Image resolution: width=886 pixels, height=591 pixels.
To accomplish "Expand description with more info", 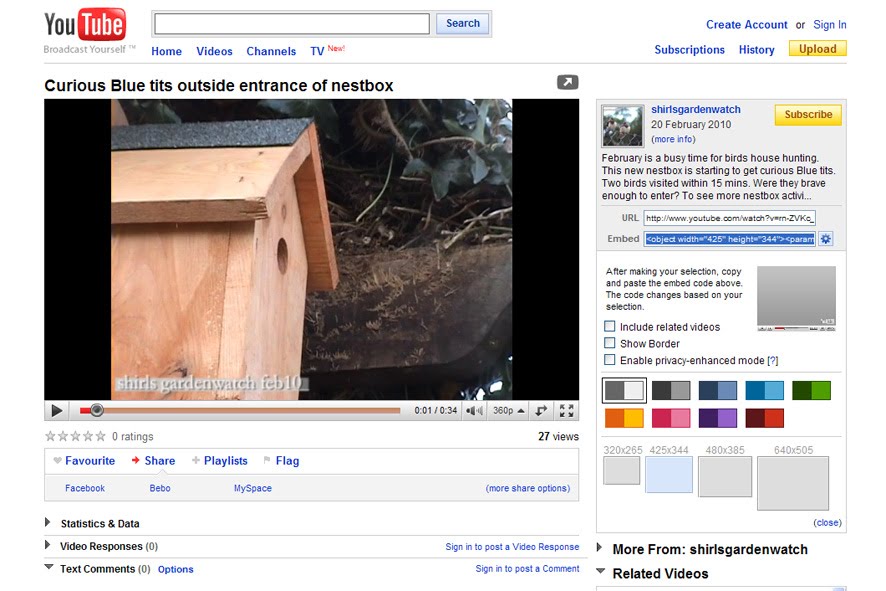I will coord(673,139).
